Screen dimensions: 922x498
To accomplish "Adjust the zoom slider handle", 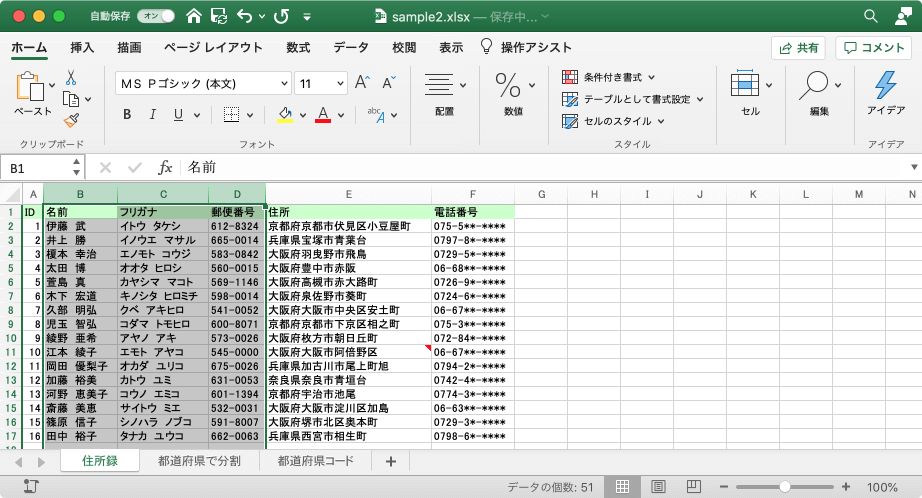I will coord(784,487).
